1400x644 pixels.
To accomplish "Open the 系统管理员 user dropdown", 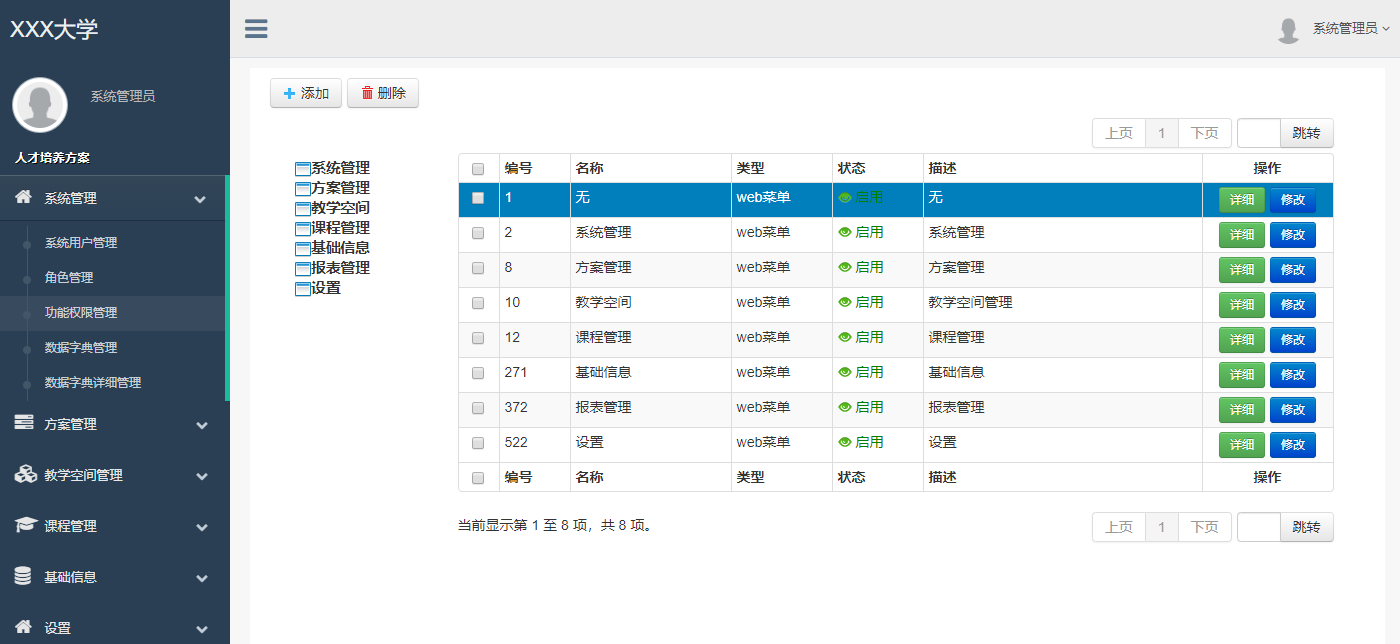I will pyautogui.click(x=1351, y=29).
